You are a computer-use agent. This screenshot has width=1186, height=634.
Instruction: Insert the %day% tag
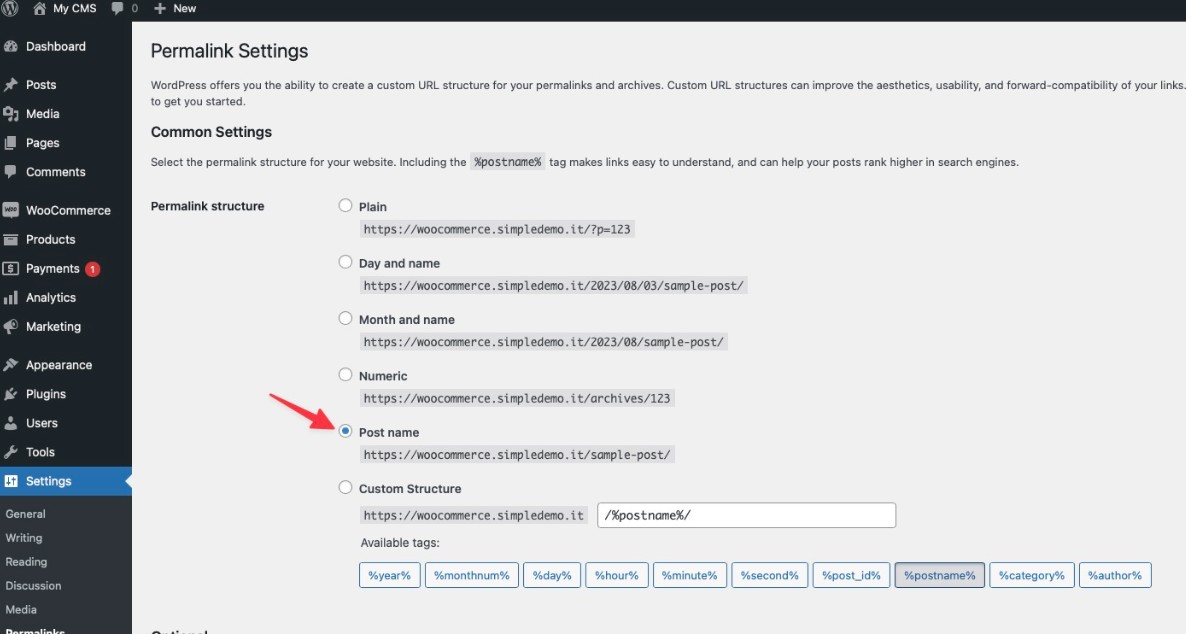[x=552, y=575]
